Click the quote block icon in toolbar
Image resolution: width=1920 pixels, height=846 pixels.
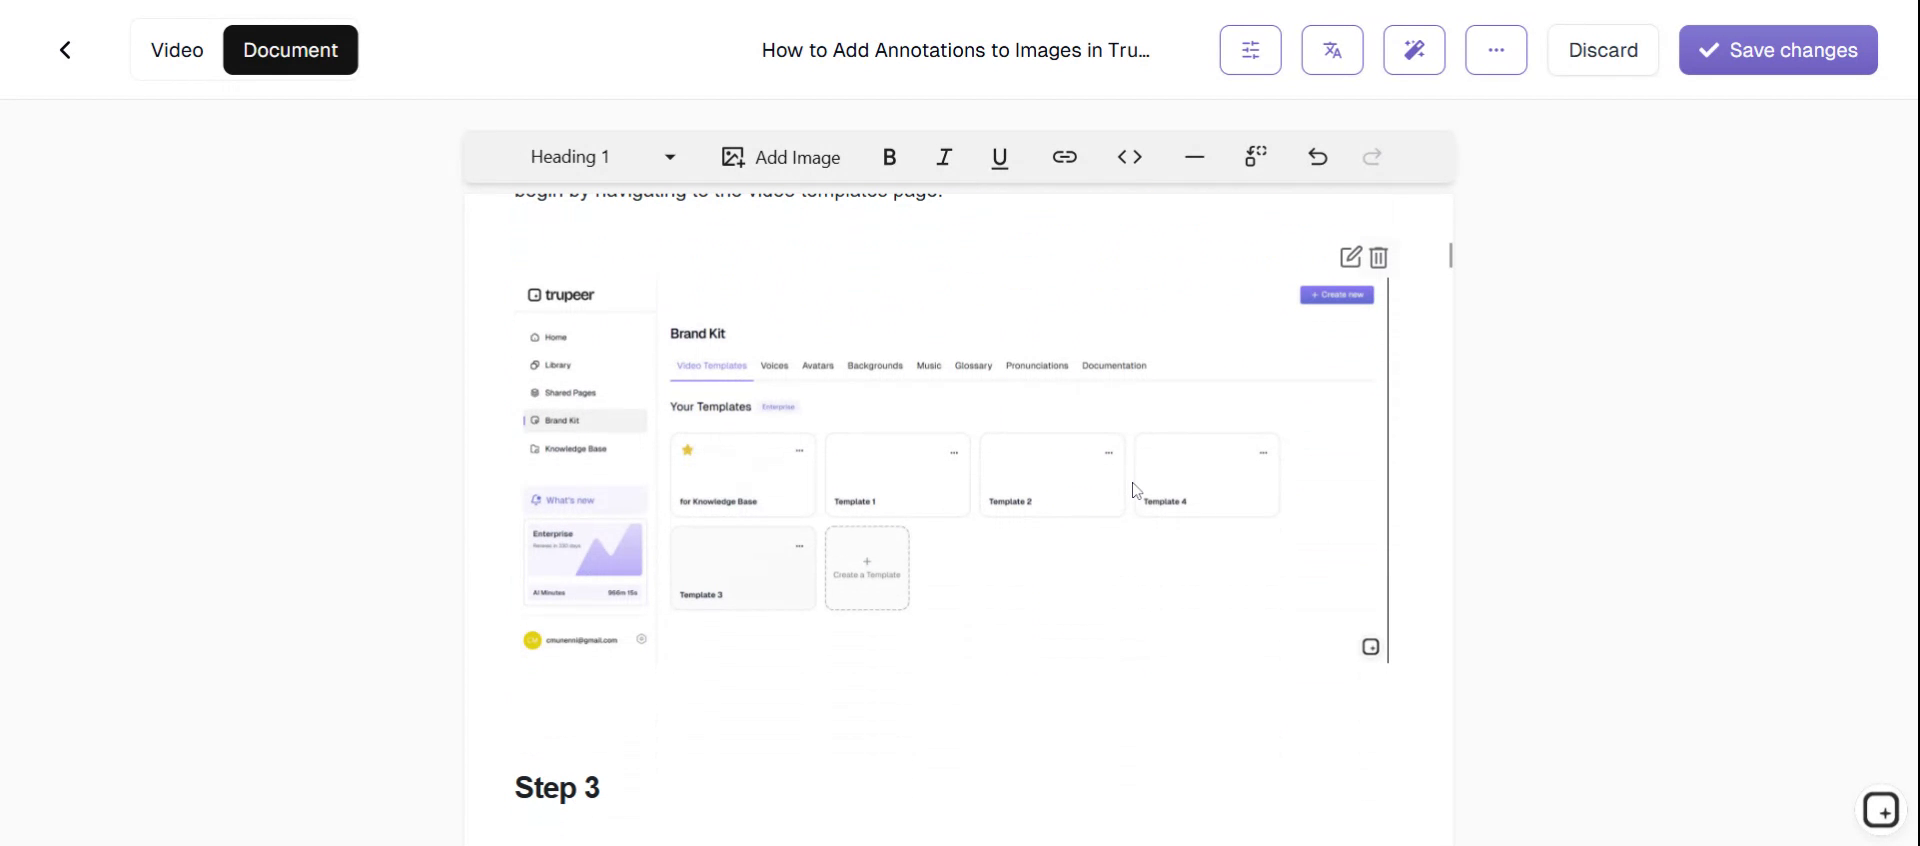(x=1256, y=157)
